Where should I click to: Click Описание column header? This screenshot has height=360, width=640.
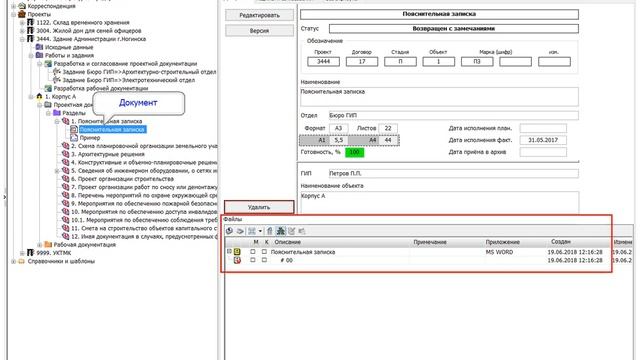coord(287,242)
